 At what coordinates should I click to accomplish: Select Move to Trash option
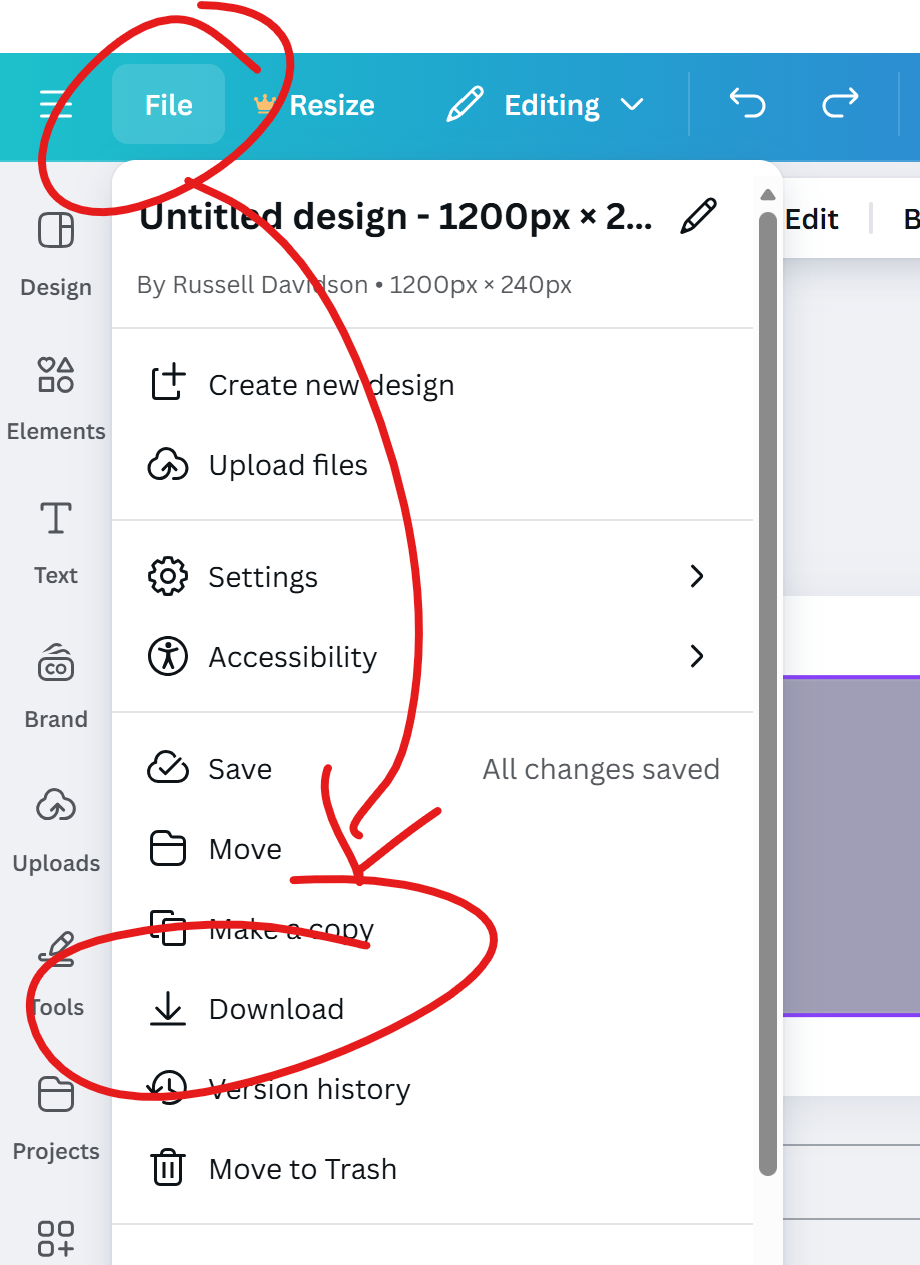[x=302, y=1169]
